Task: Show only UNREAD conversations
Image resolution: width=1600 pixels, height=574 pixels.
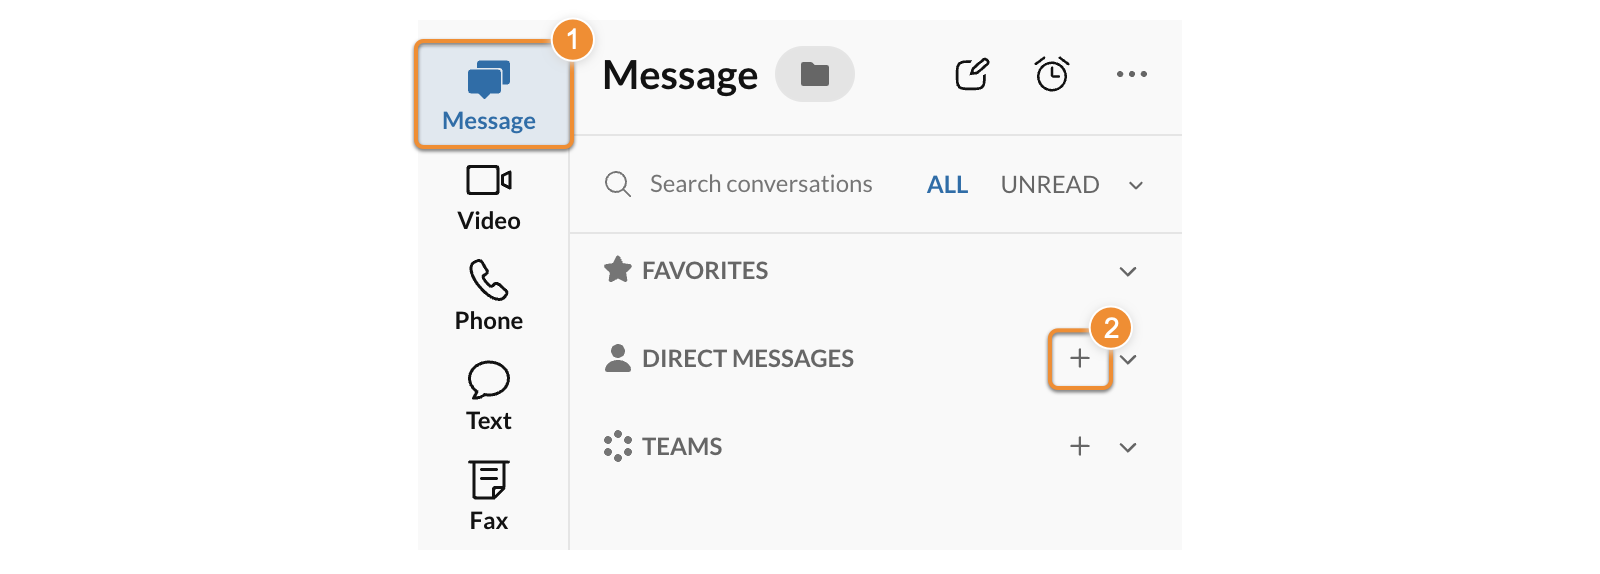Action: coord(1050,185)
